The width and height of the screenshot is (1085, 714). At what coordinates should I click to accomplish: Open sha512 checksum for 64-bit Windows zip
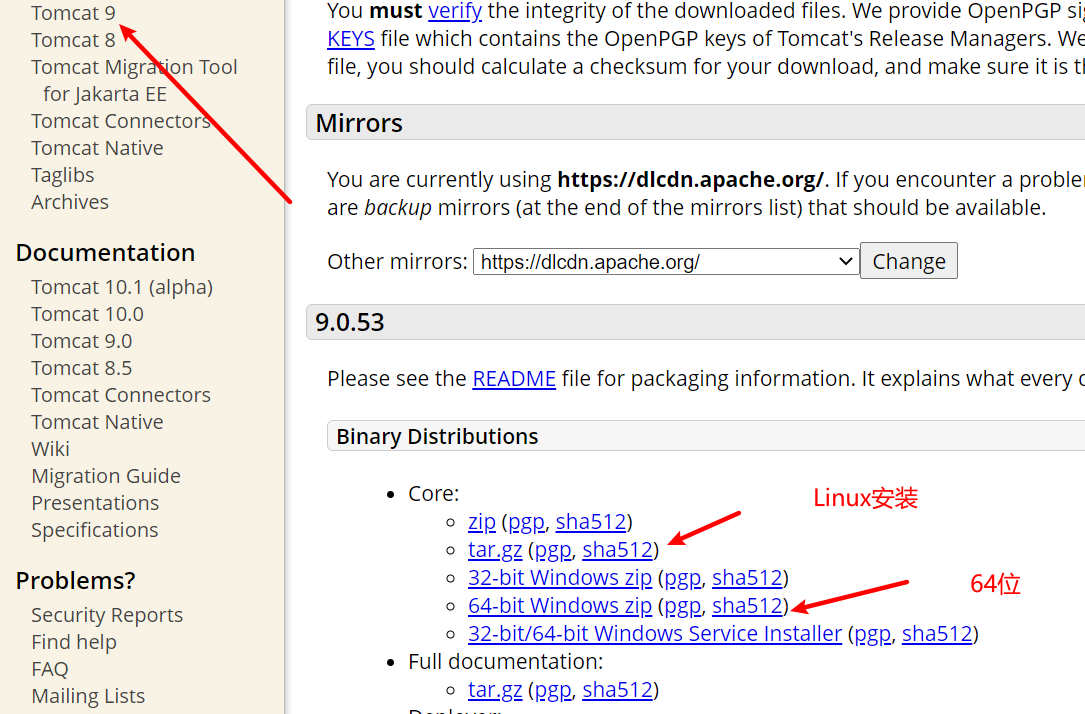coord(746,606)
